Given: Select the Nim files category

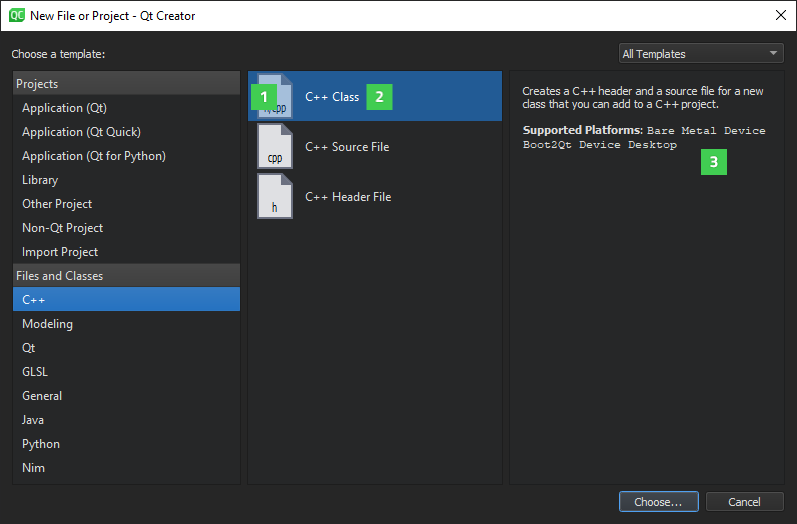Looking at the screenshot, I should point(33,468).
